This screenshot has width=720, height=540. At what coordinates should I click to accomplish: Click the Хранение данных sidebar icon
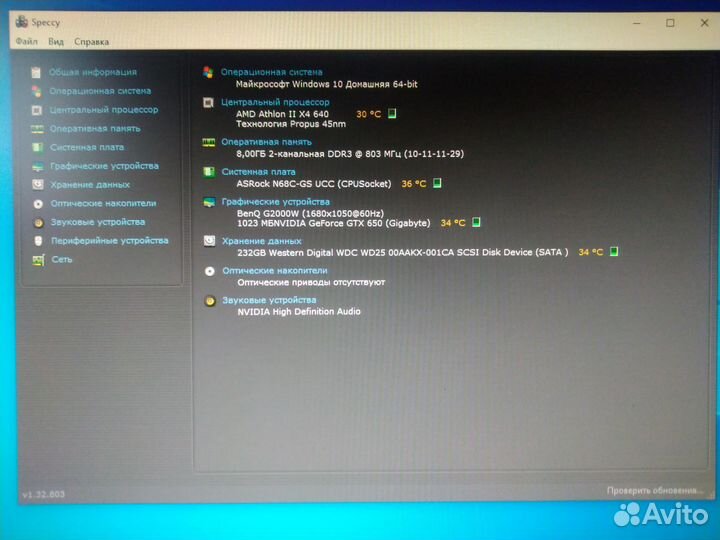pyautogui.click(x=38, y=185)
